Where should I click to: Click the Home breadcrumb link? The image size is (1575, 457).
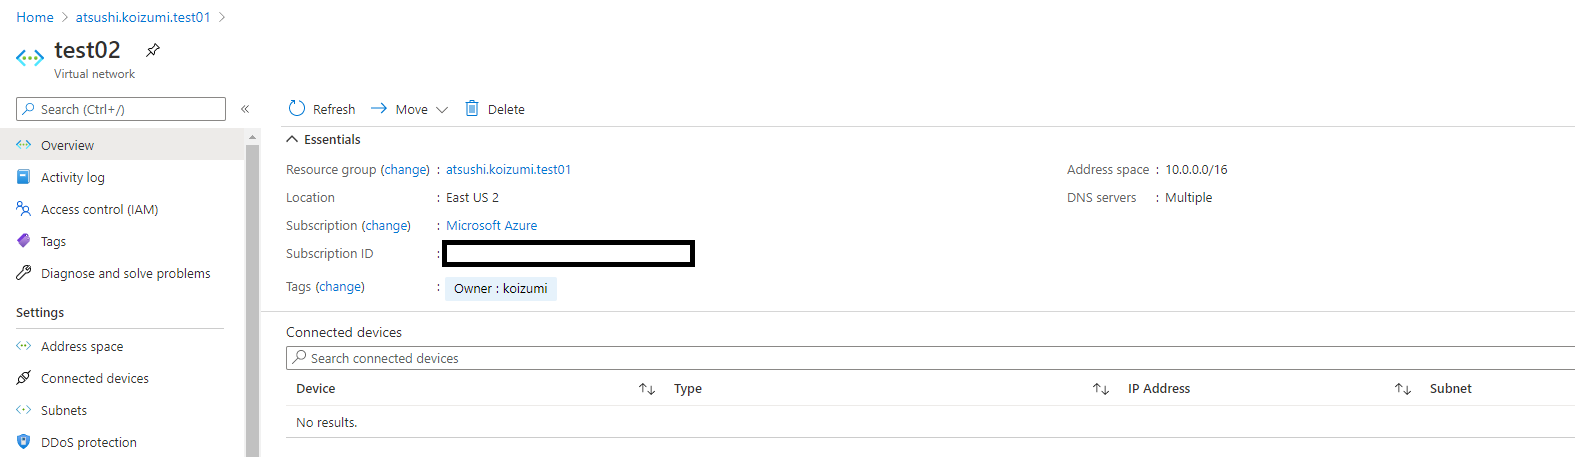click(x=35, y=17)
